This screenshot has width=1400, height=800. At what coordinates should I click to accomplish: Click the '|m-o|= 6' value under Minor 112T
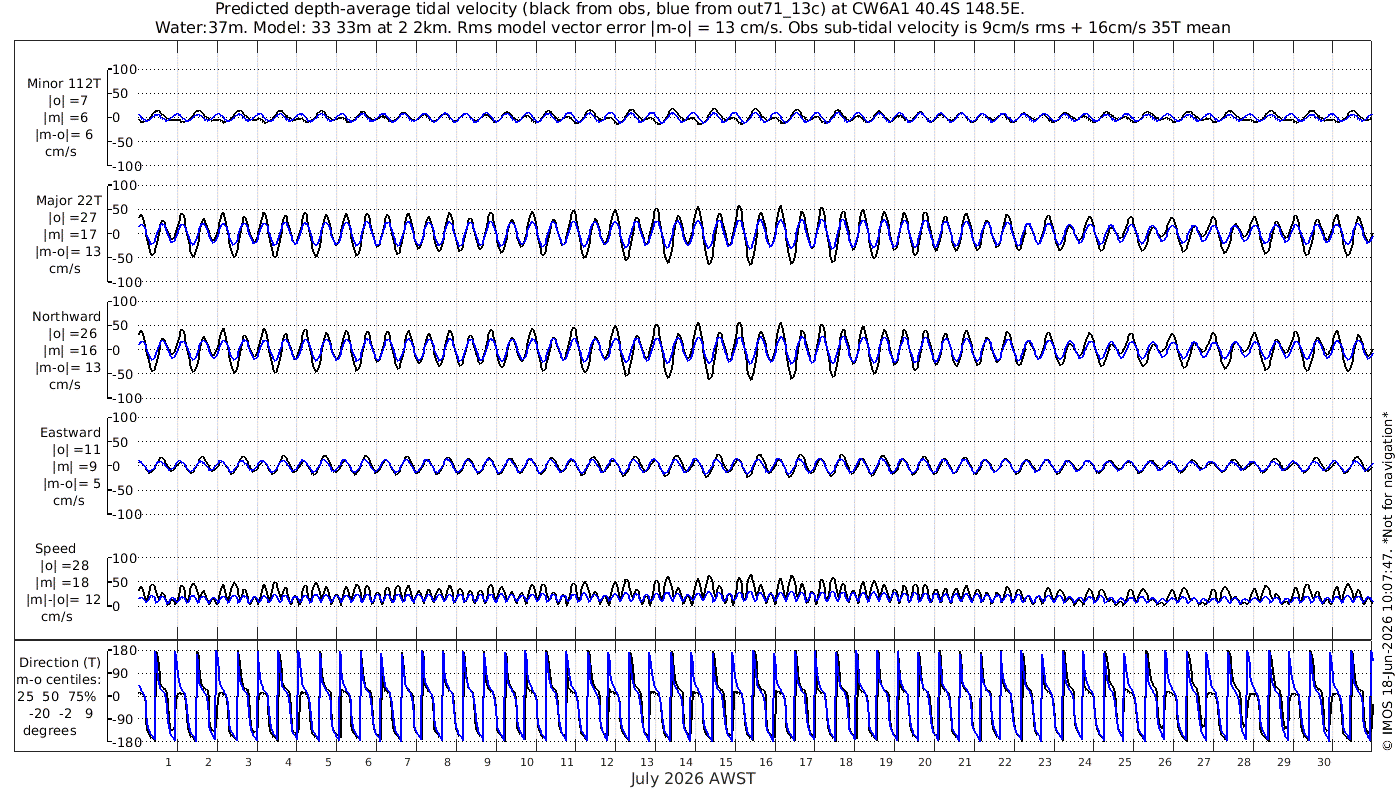click(67, 134)
